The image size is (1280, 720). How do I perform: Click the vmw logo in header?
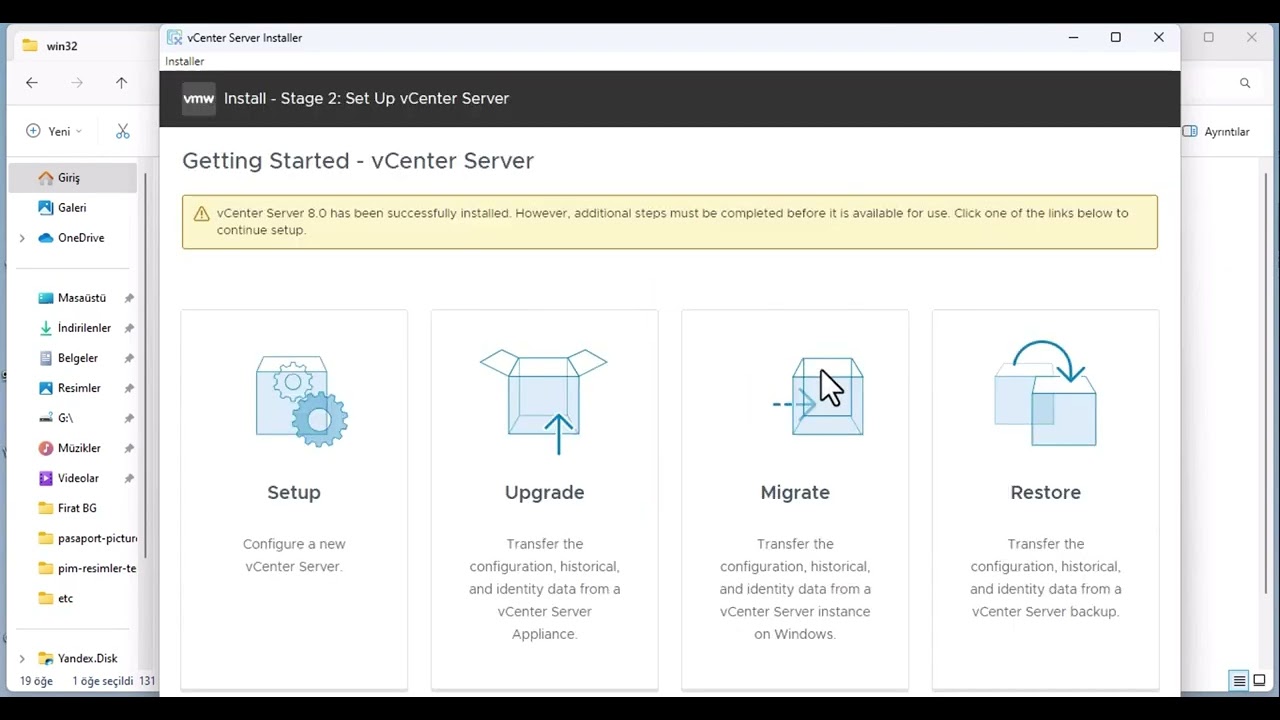[x=198, y=98]
